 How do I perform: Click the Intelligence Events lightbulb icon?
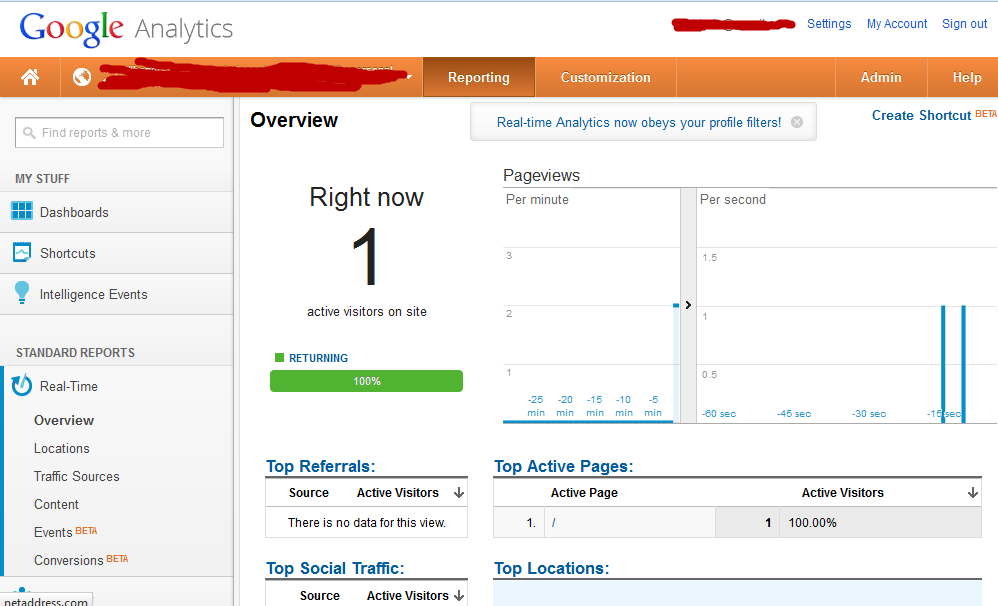22,293
